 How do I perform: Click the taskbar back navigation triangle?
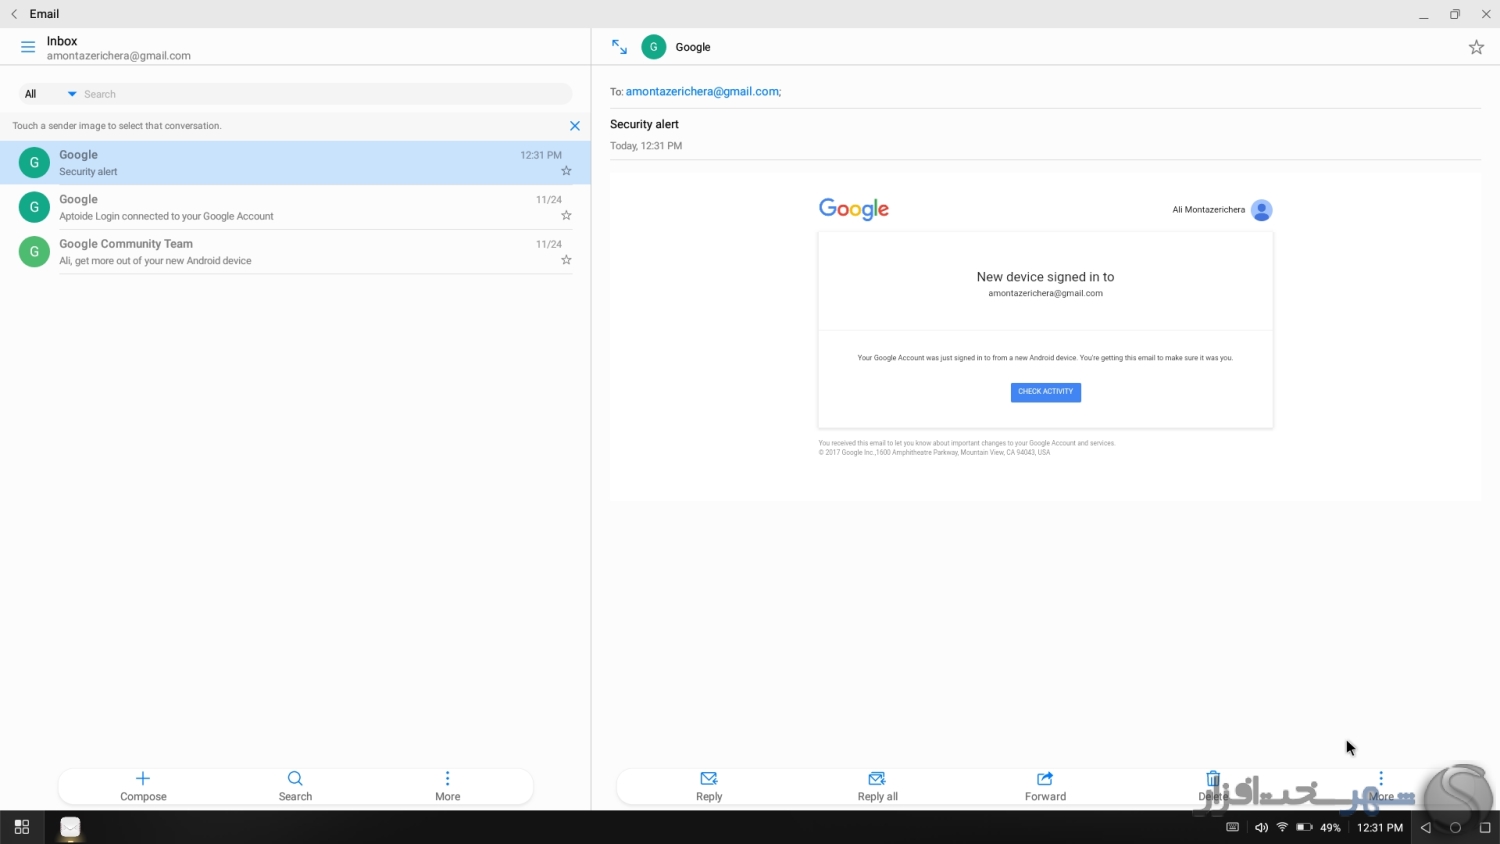click(1426, 827)
